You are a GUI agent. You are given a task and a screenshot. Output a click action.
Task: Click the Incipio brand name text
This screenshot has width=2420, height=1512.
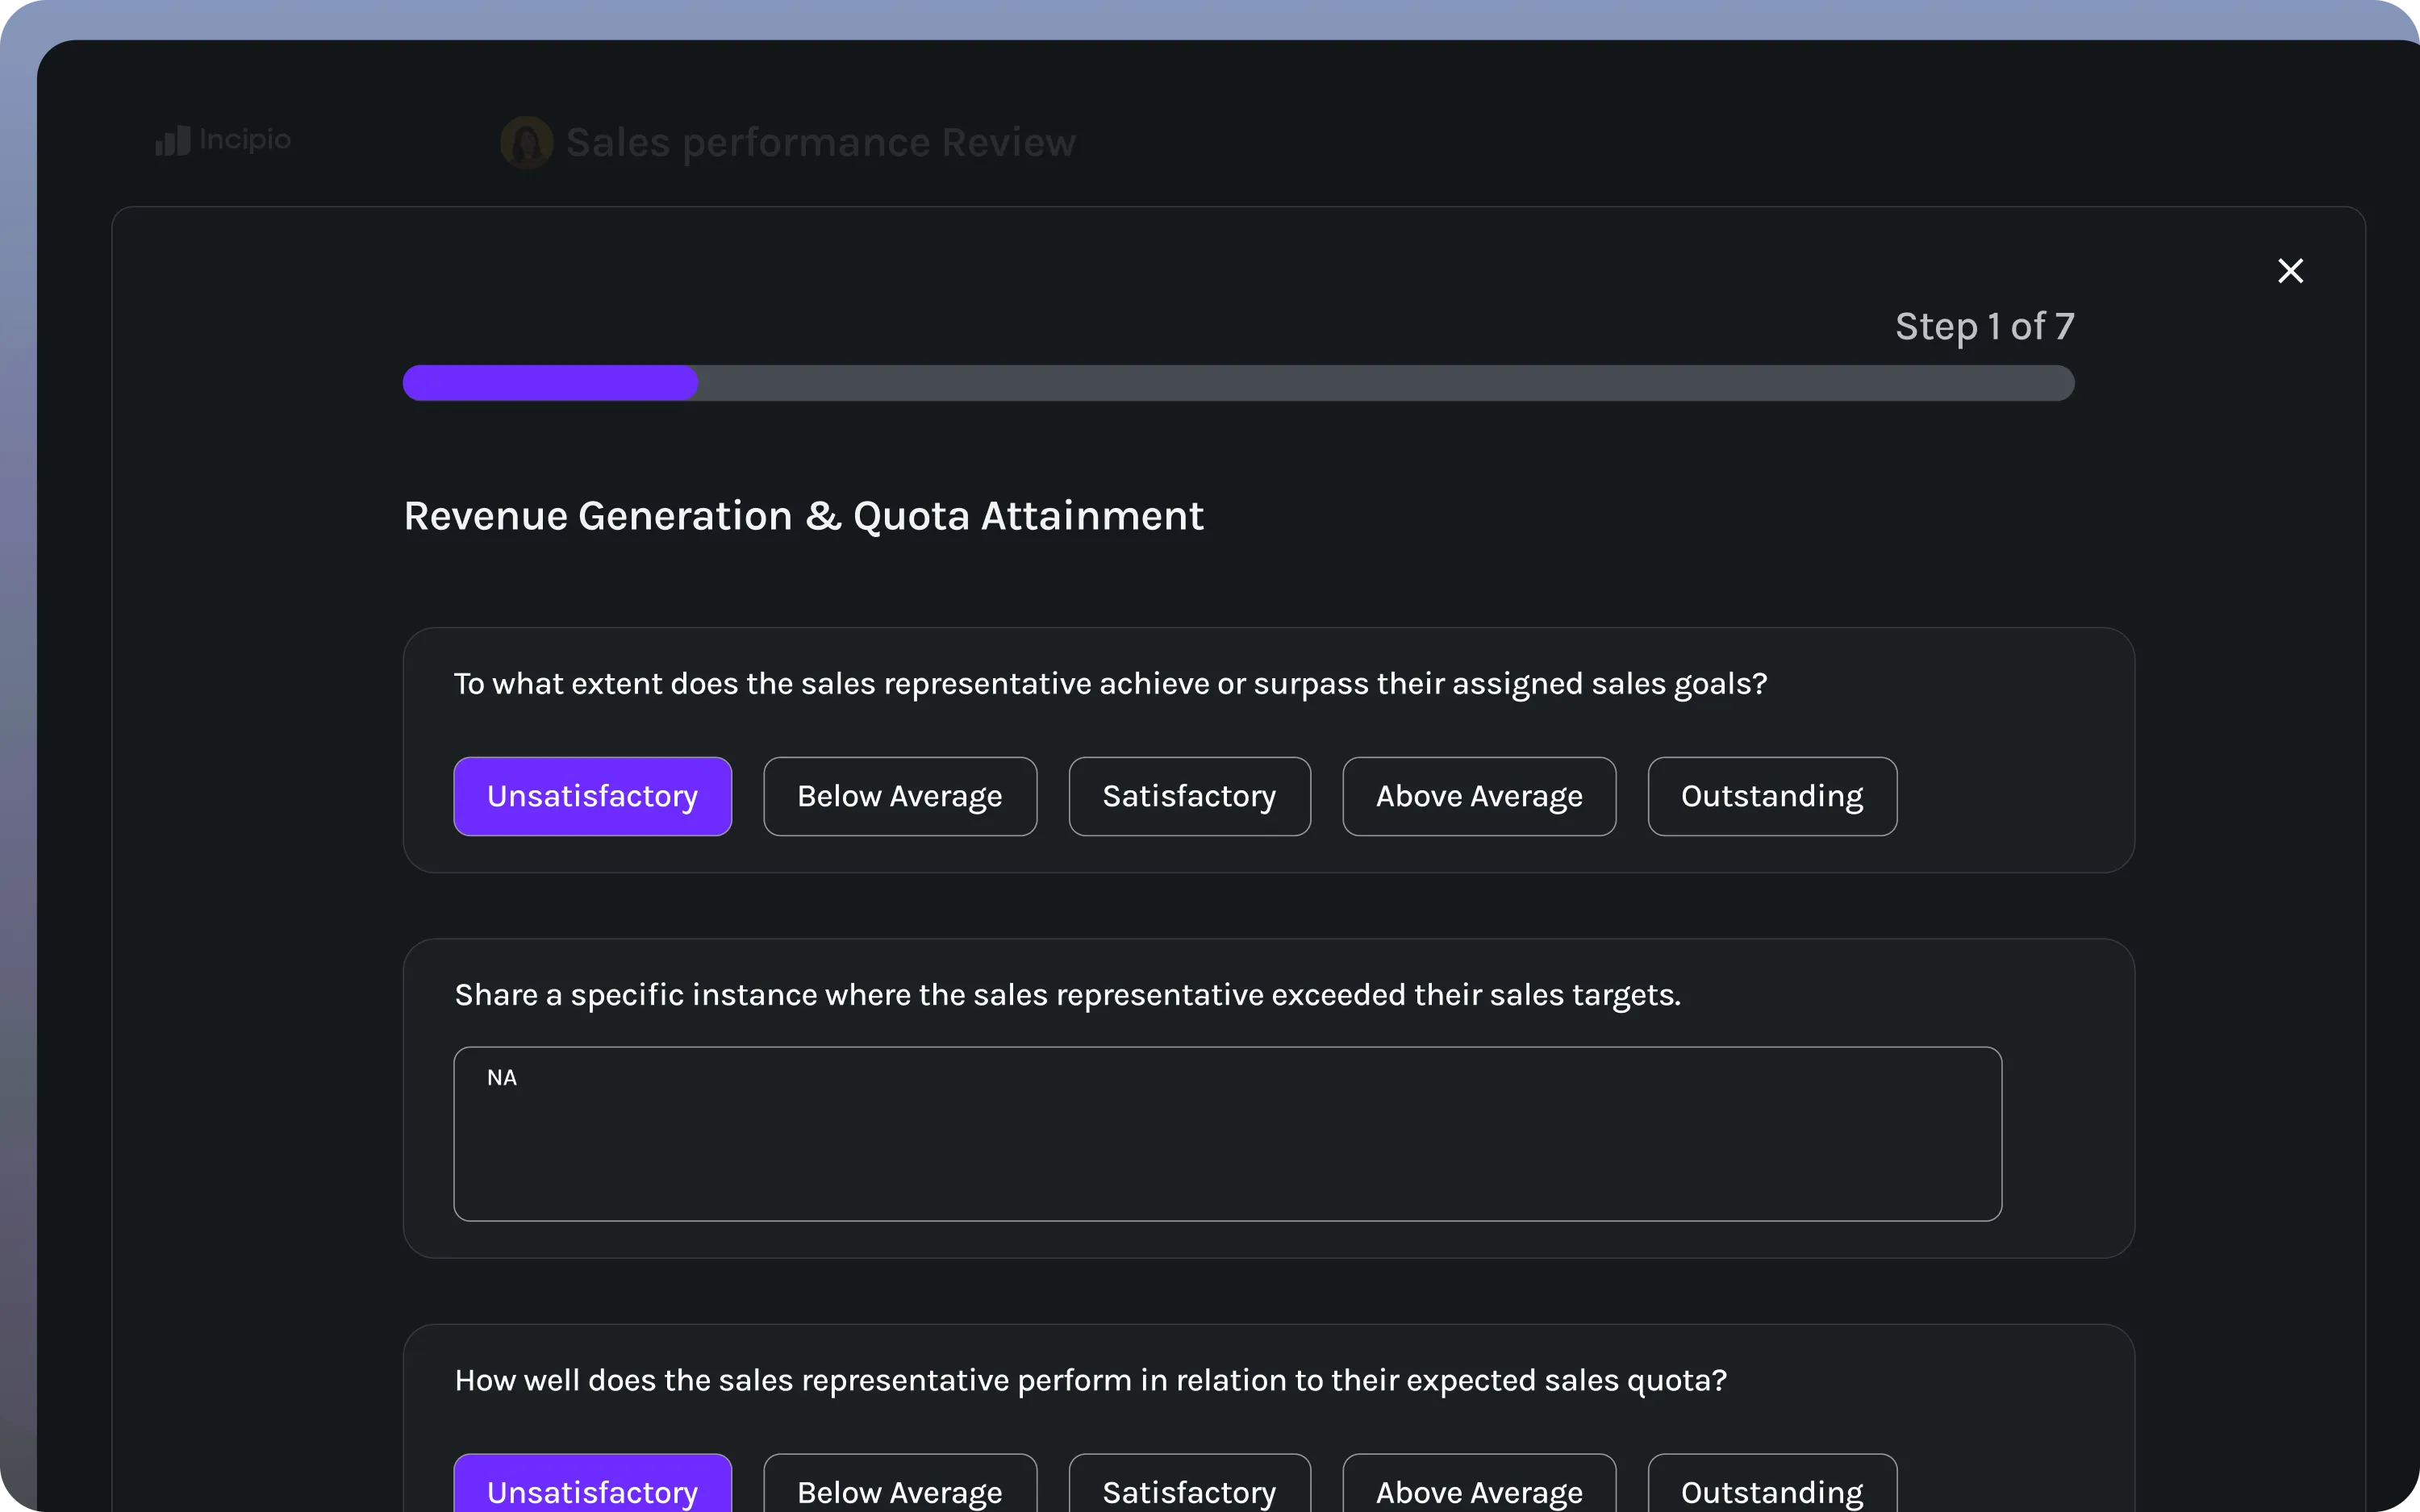(245, 140)
